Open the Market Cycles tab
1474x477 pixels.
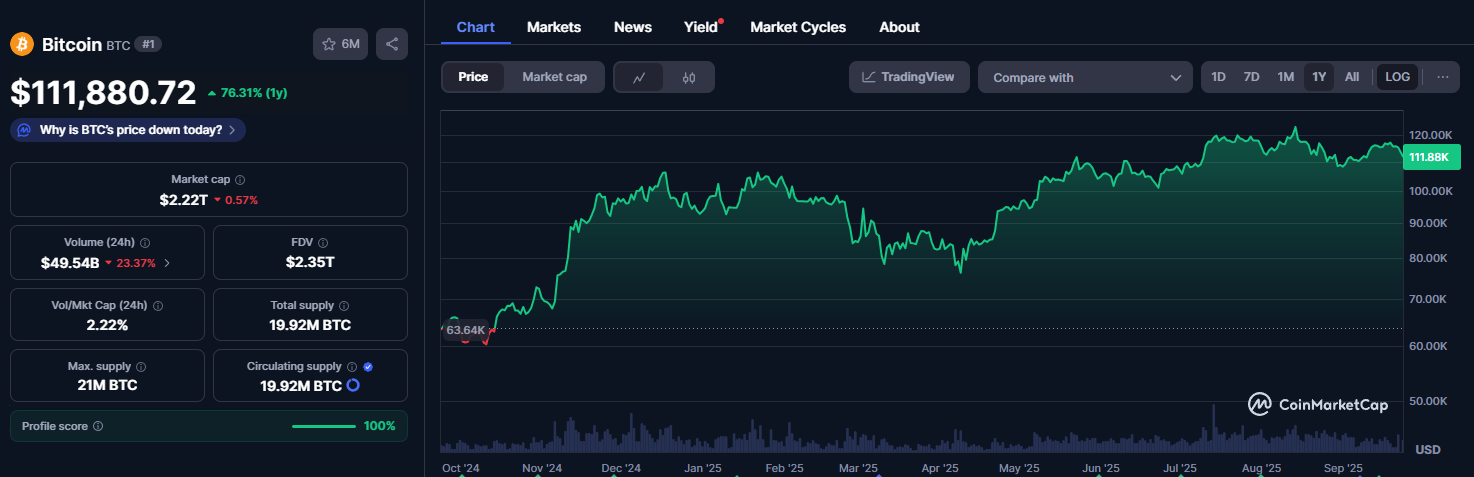798,27
